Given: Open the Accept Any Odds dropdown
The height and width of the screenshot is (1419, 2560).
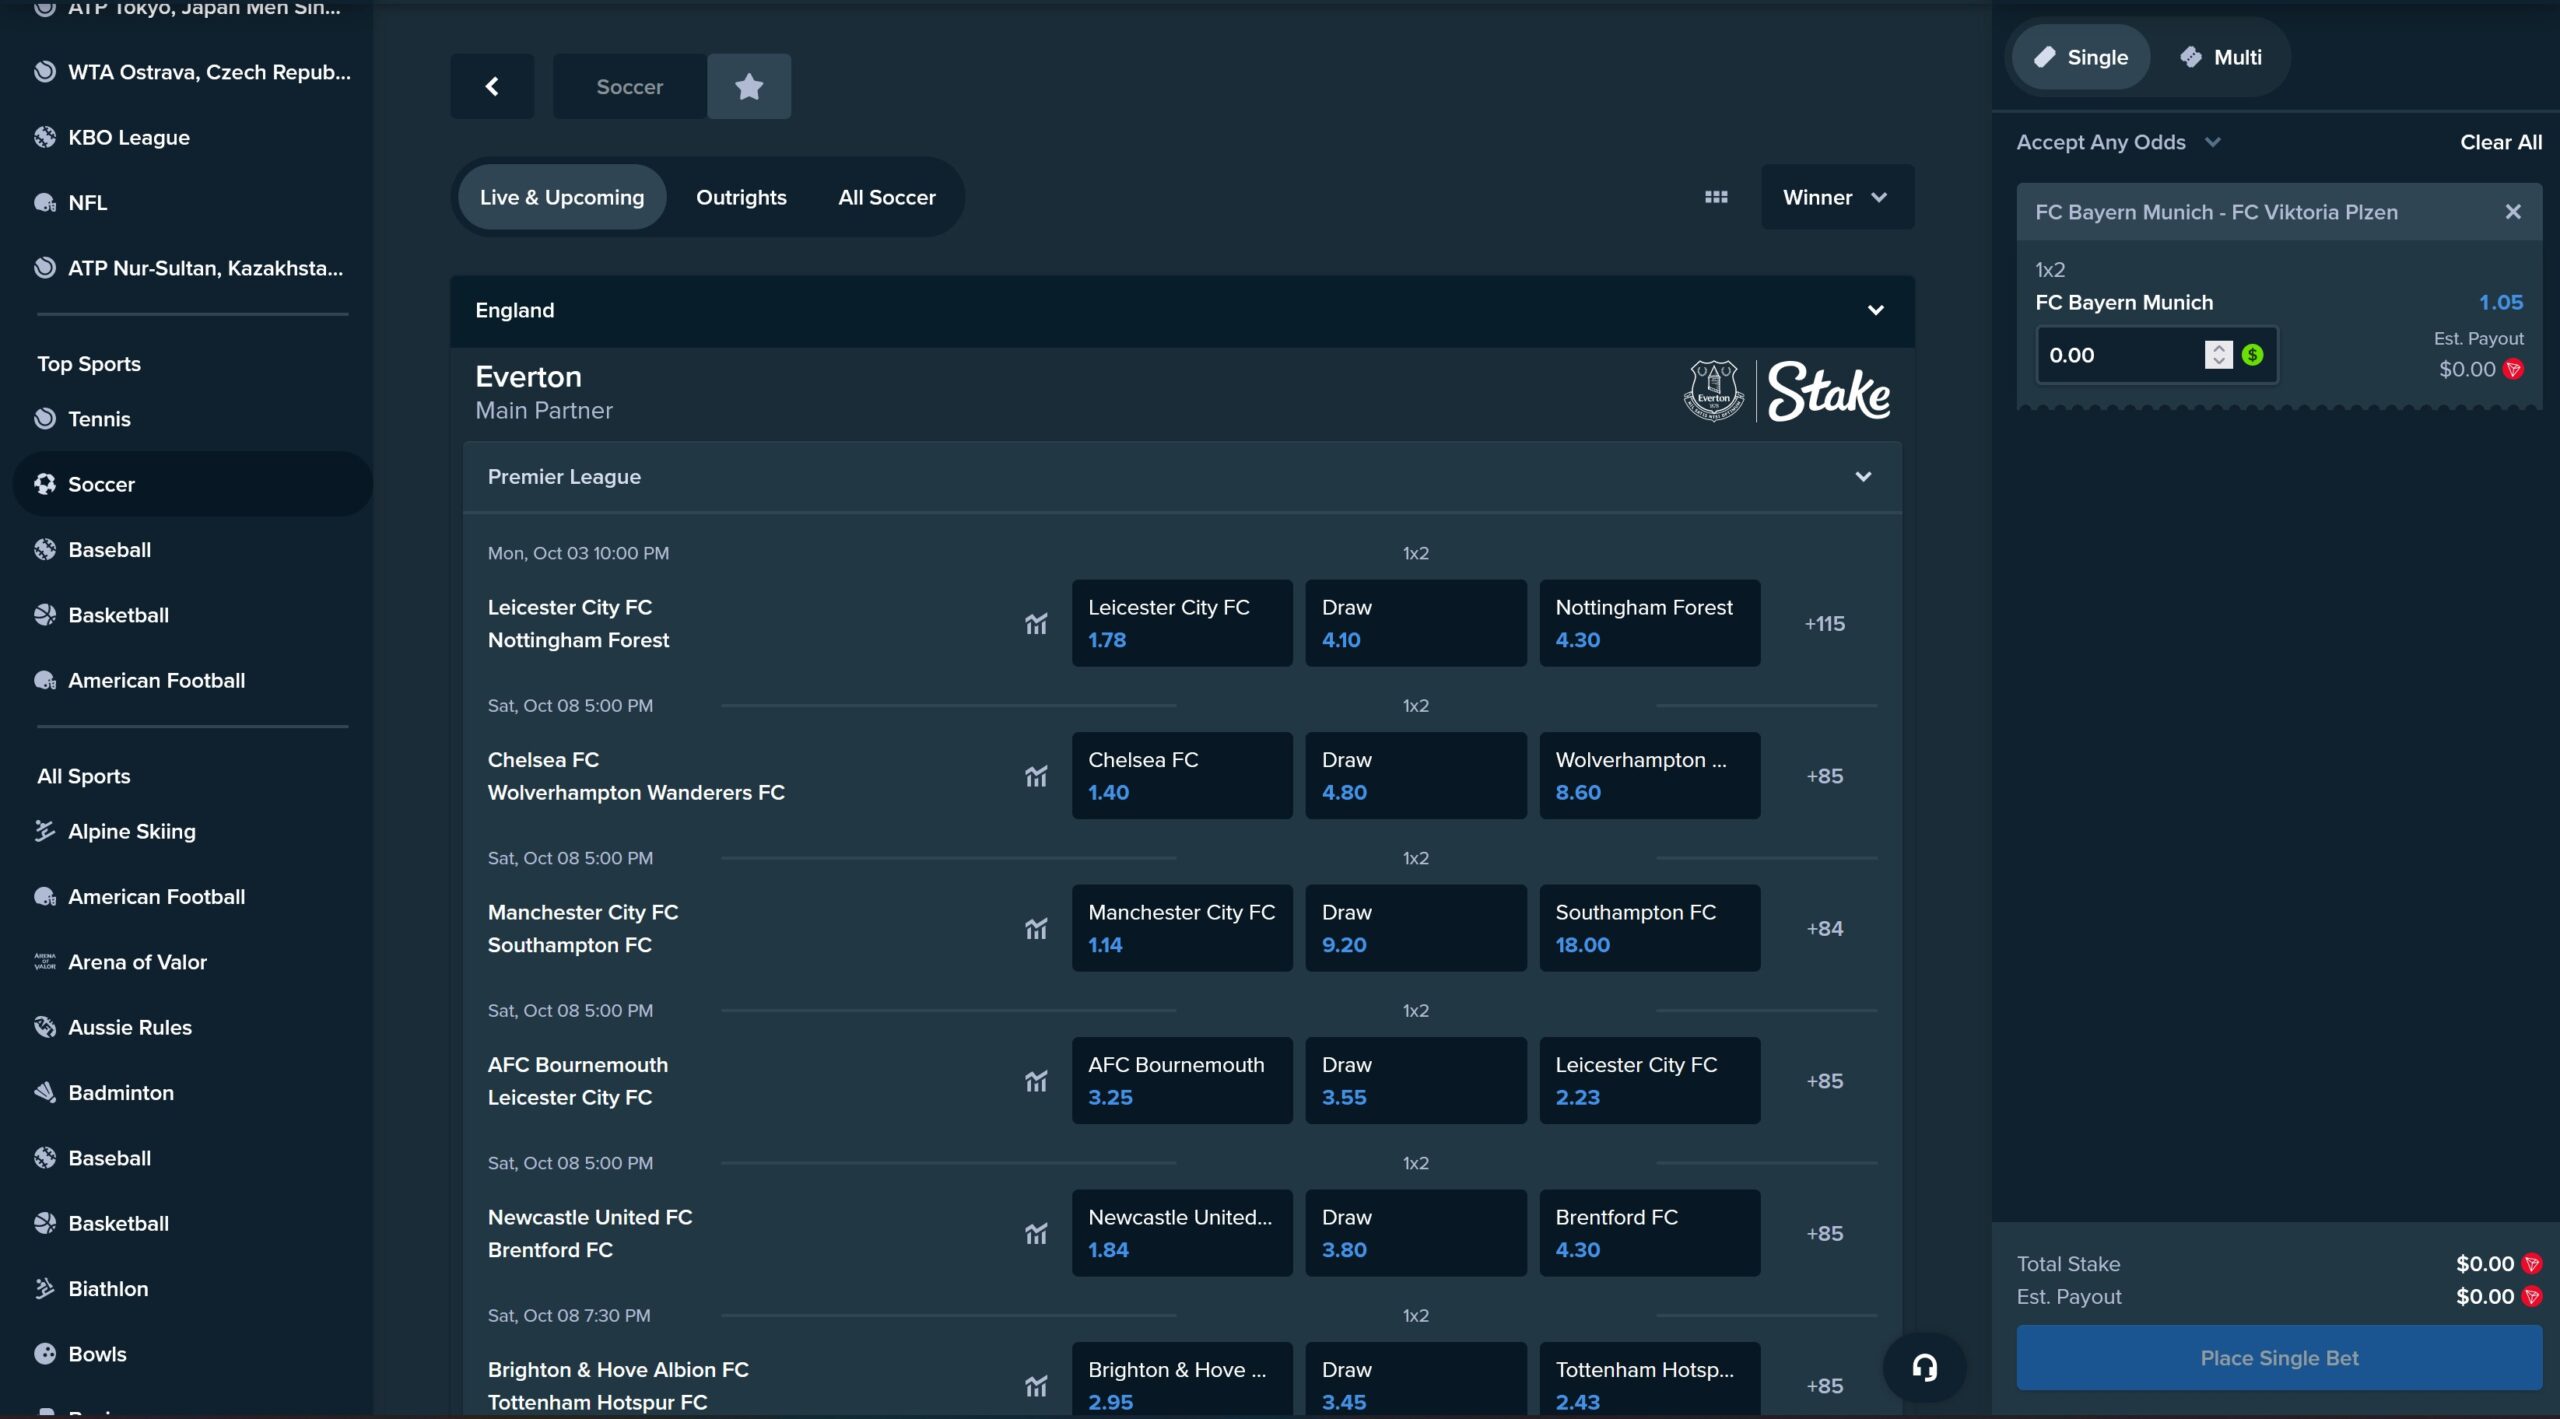Looking at the screenshot, I should [x=2118, y=142].
